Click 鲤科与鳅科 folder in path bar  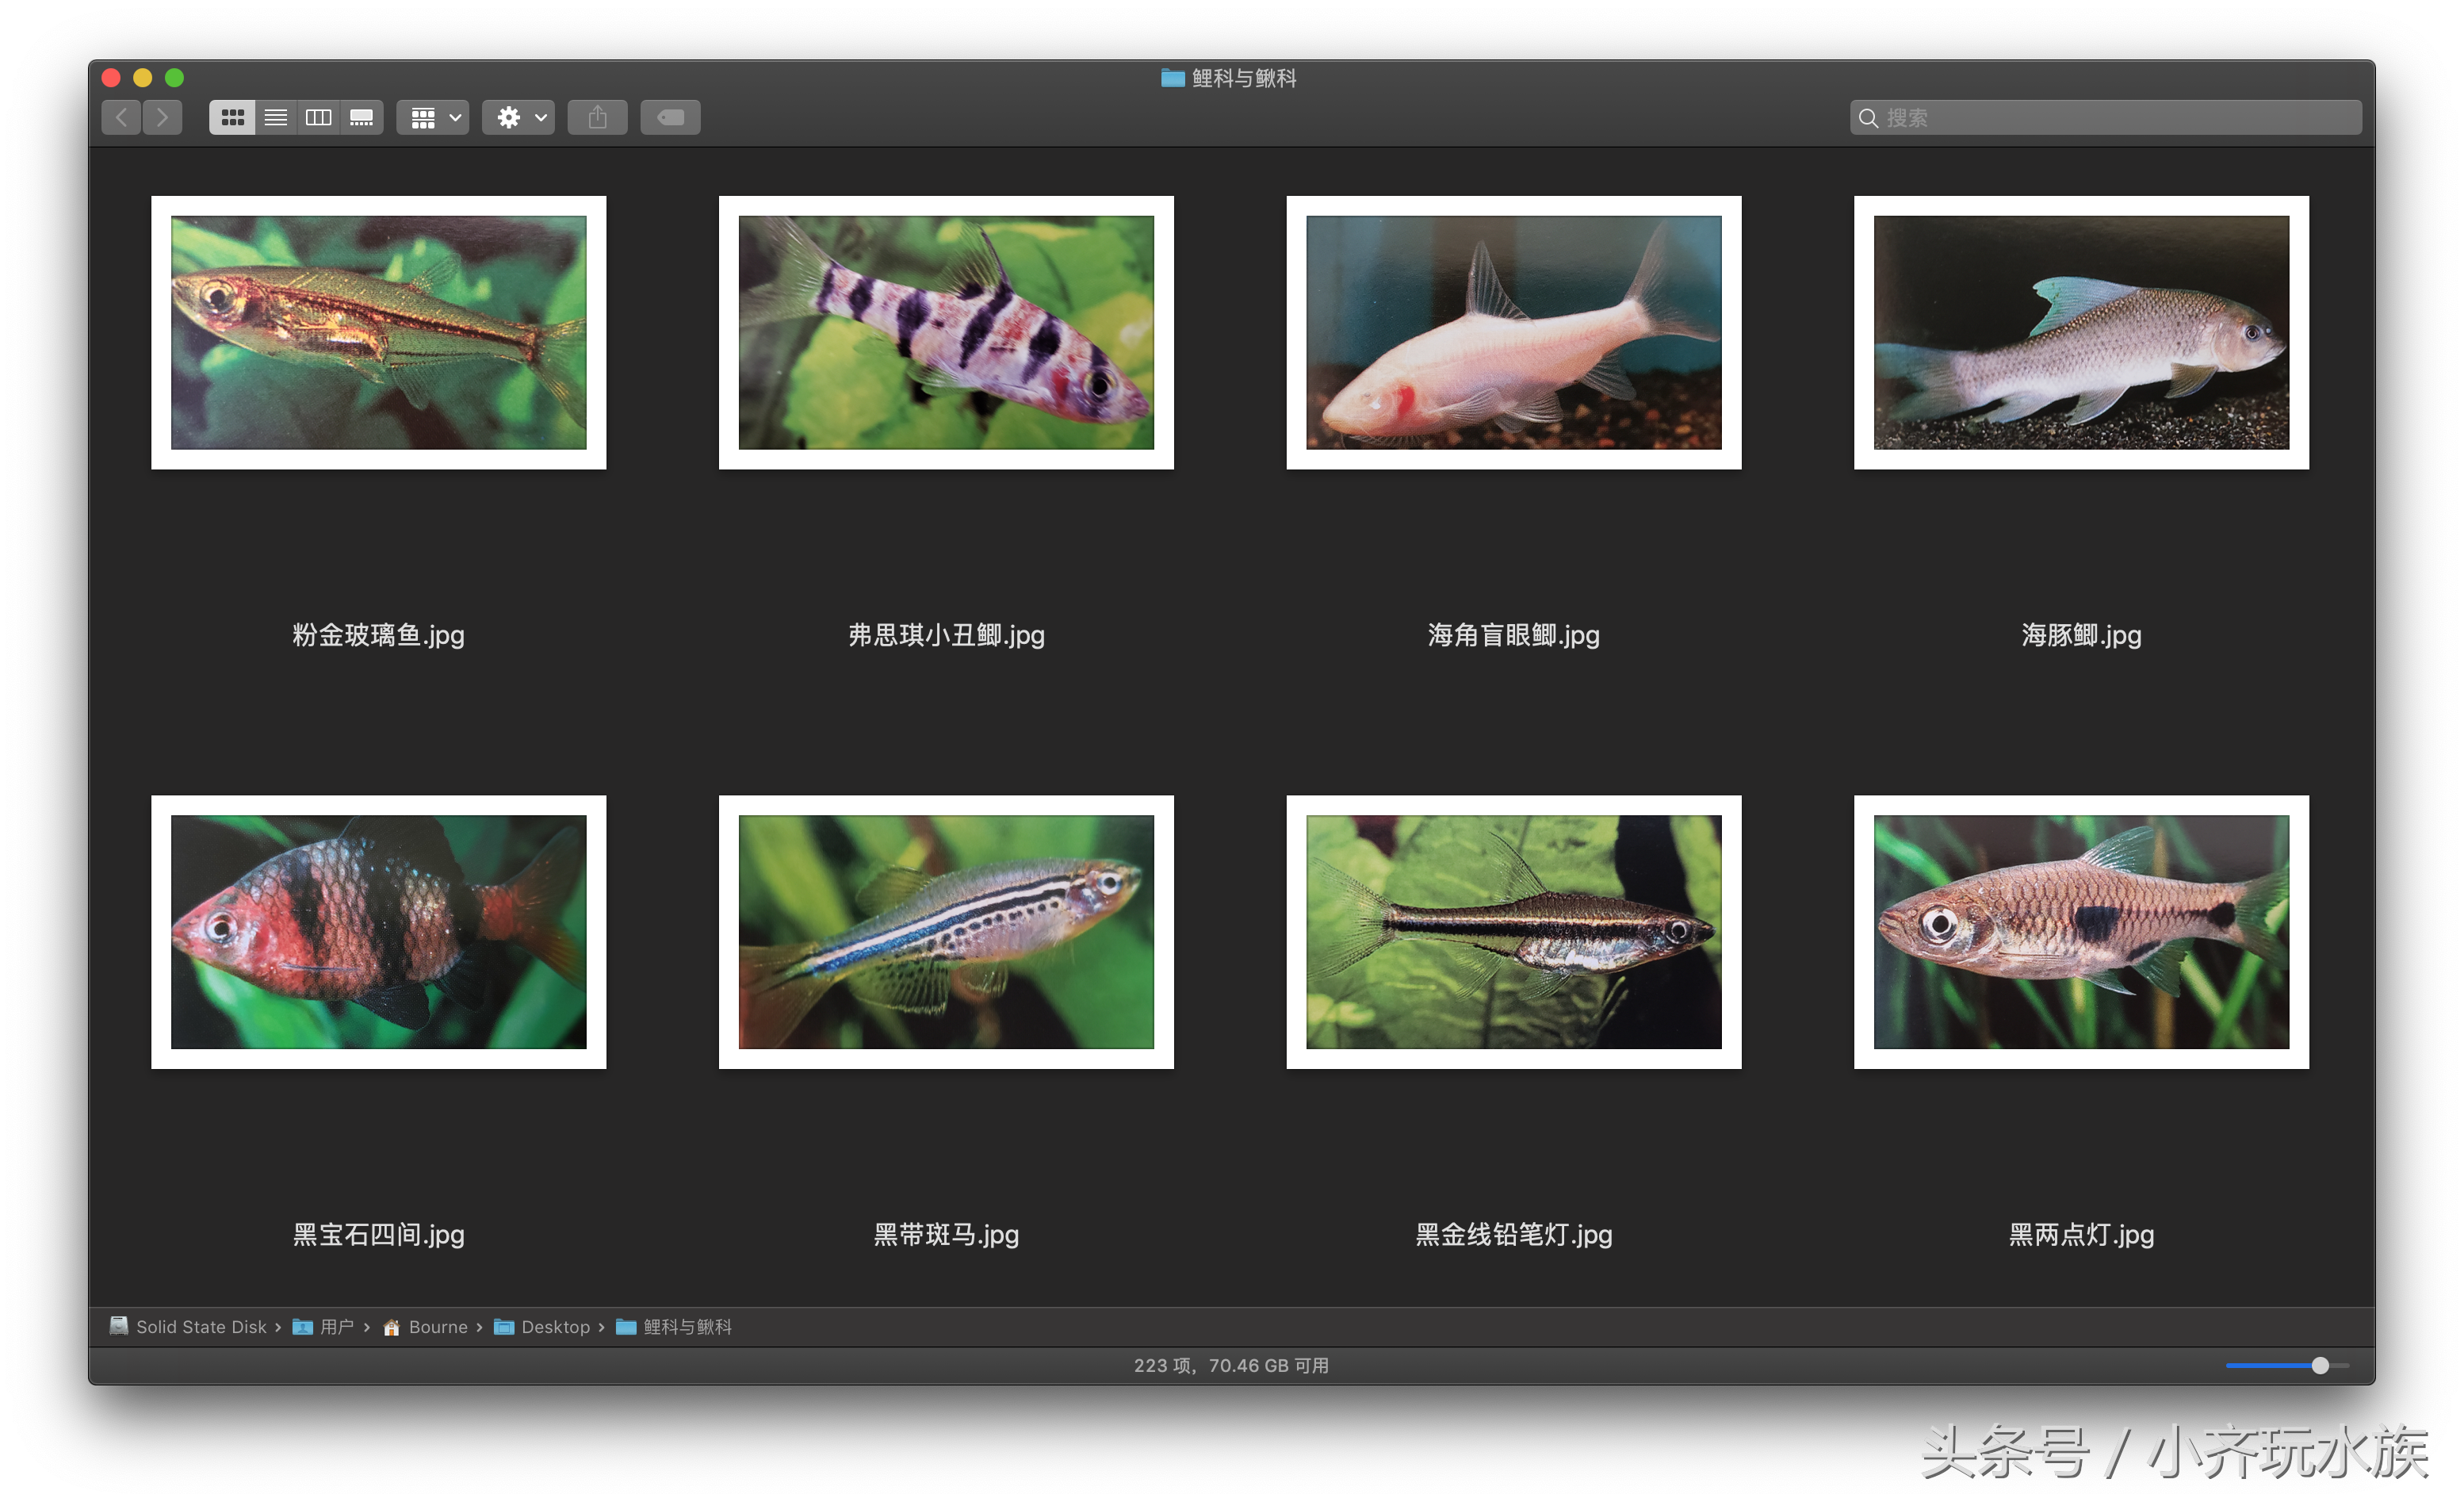(674, 1327)
